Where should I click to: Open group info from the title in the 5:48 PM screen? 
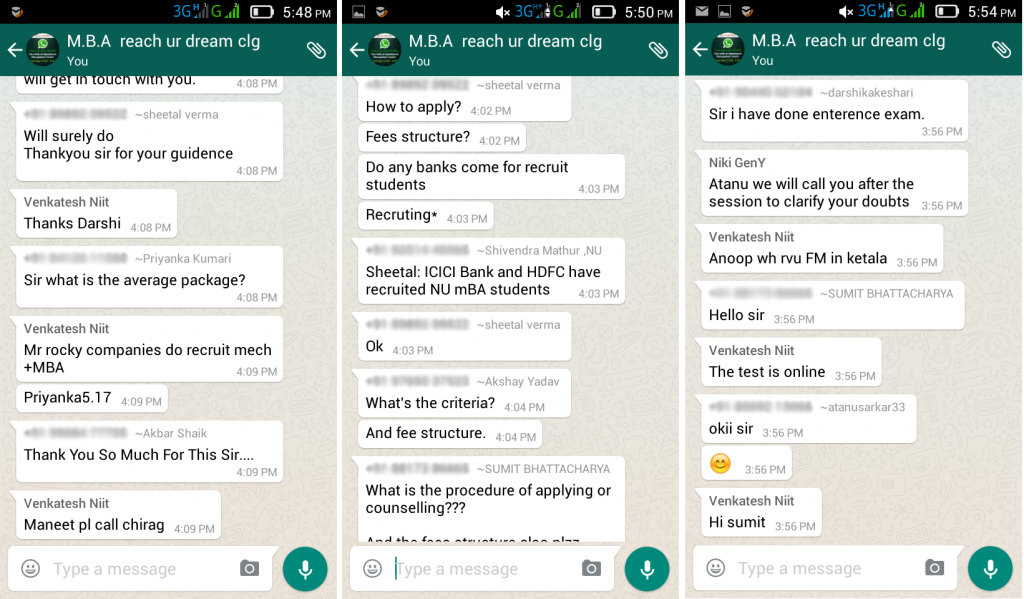coord(163,41)
